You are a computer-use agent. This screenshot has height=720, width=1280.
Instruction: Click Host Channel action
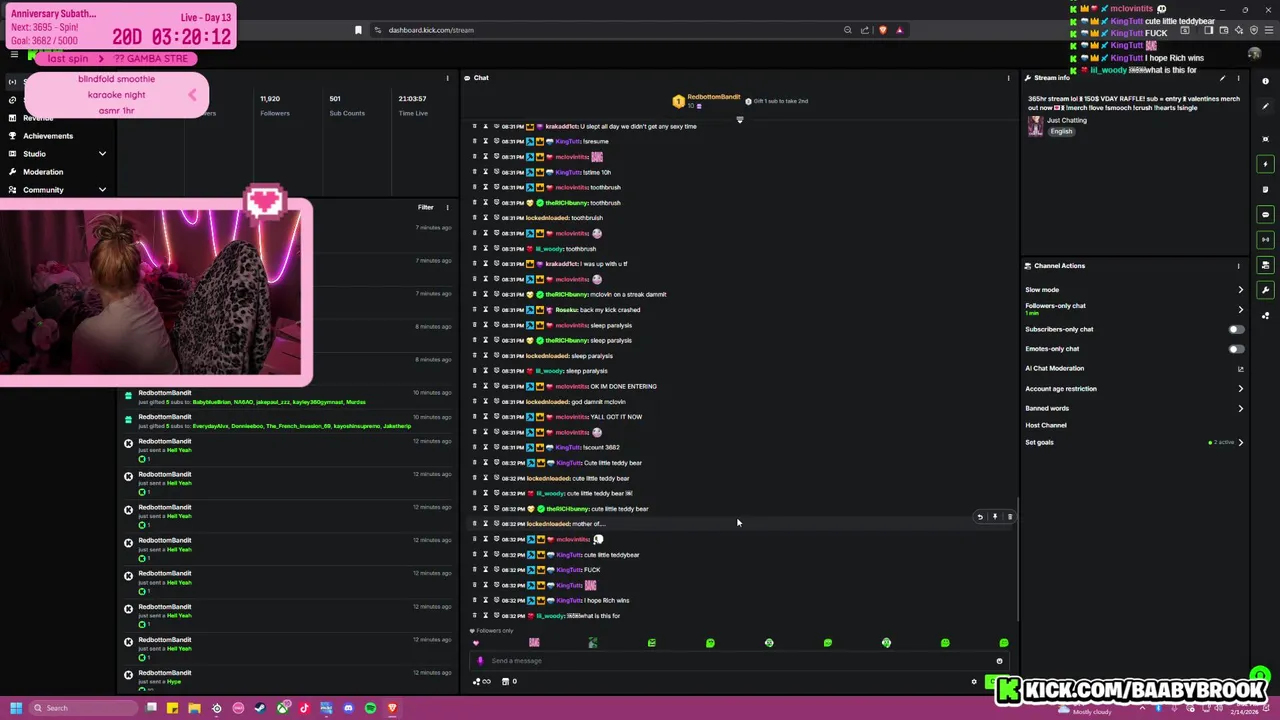(x=1046, y=425)
